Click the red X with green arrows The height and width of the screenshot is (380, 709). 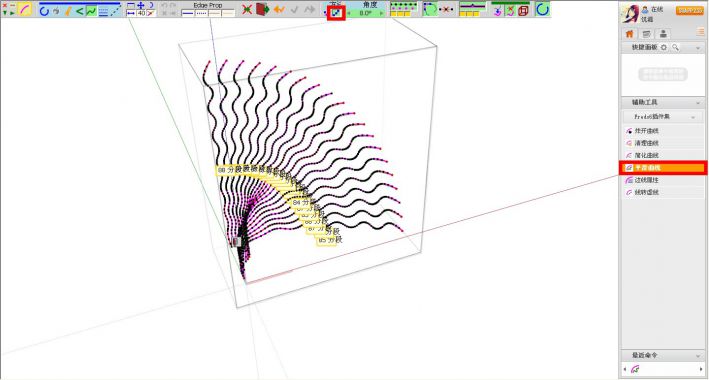[x=247, y=10]
